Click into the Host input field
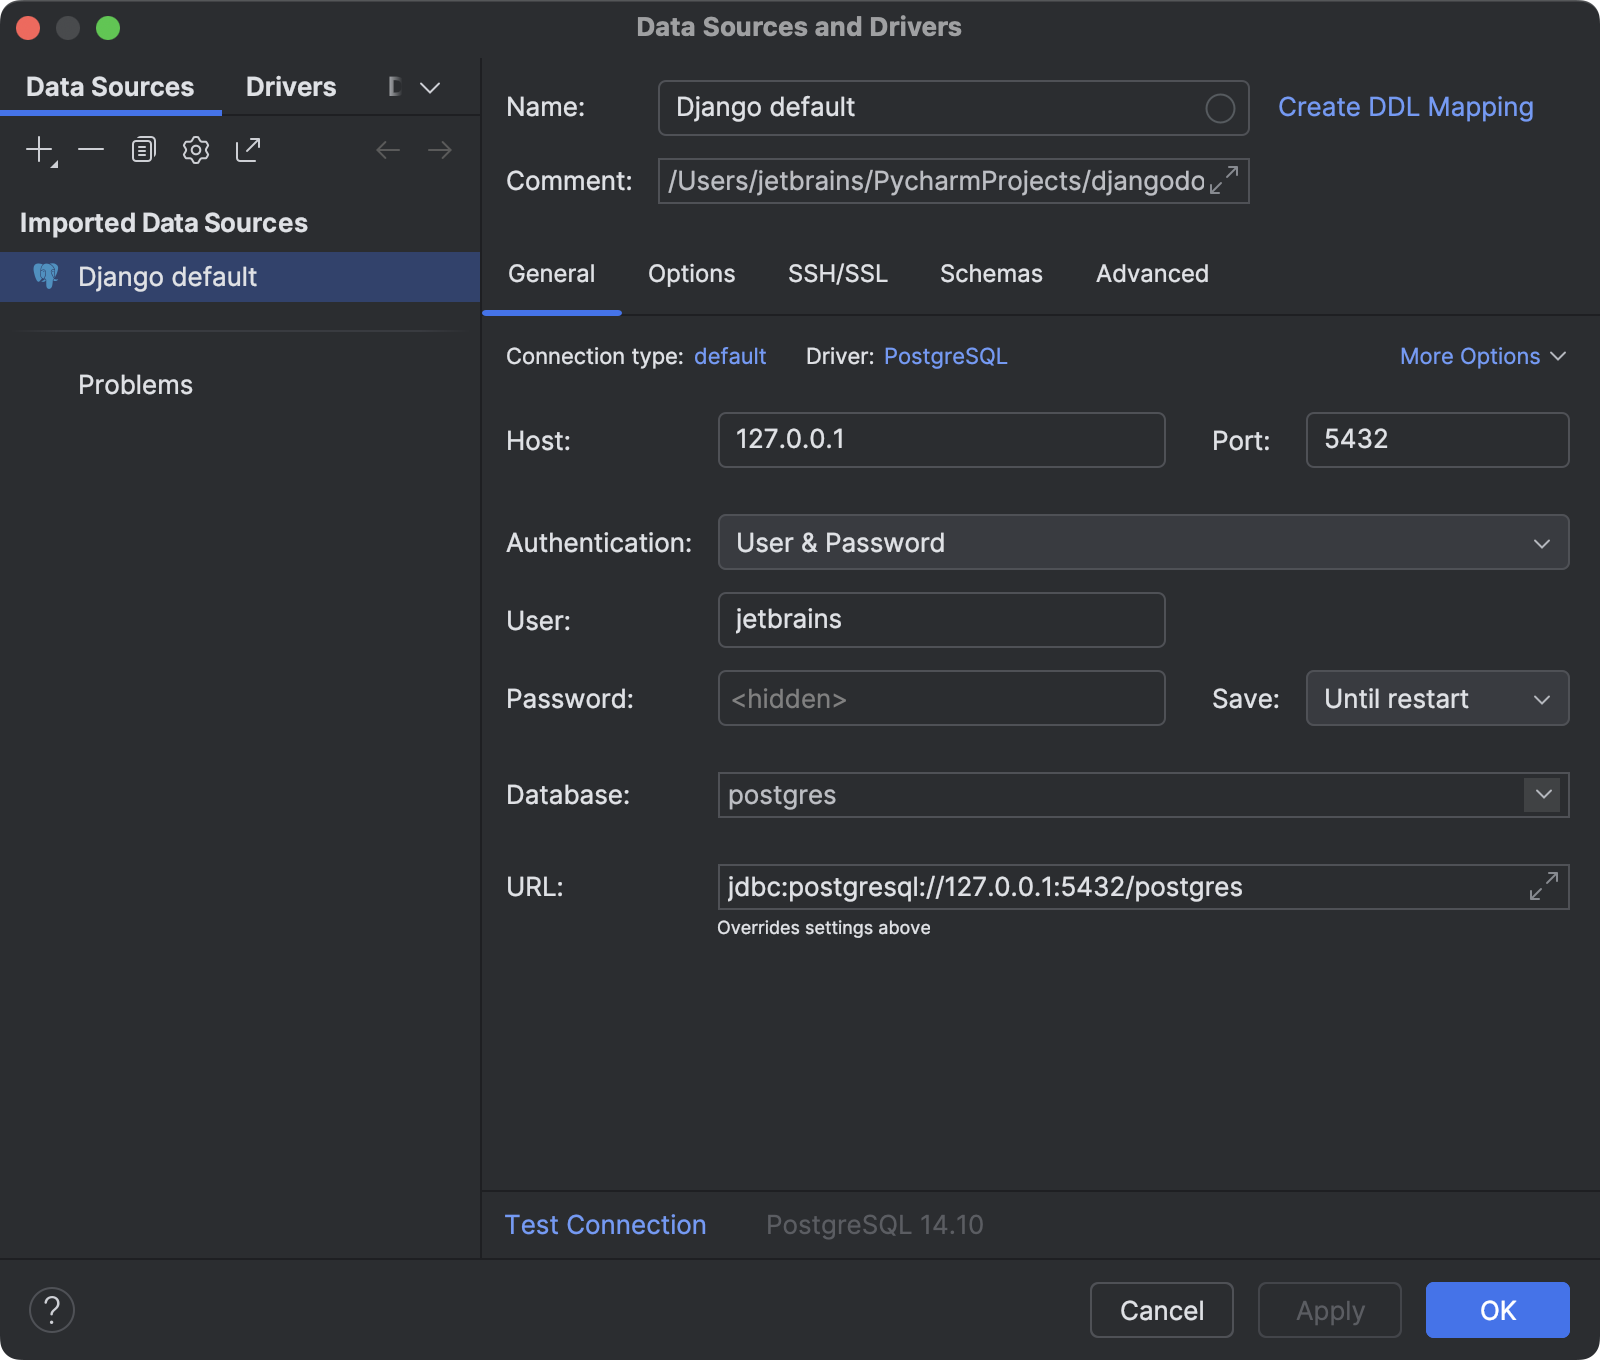Screen dimensions: 1600x1360 (940, 440)
